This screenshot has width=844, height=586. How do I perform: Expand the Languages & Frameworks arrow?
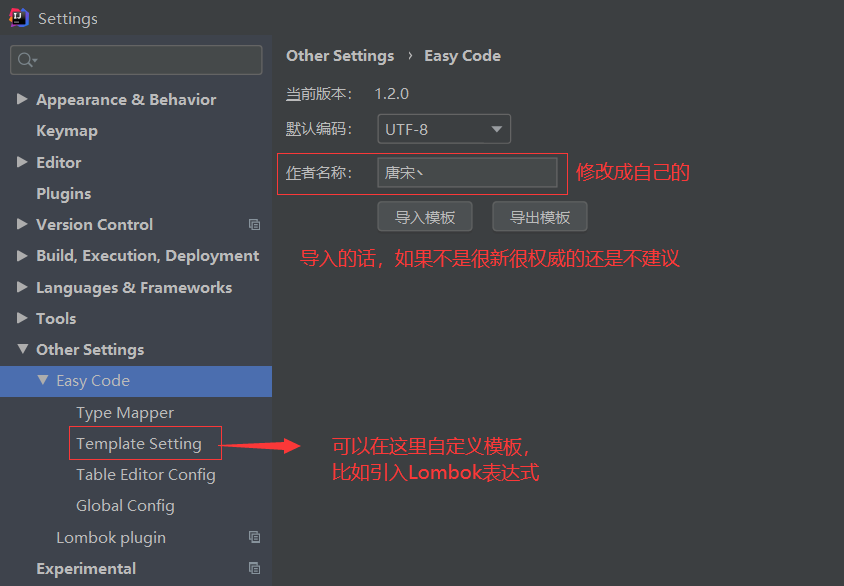coord(22,287)
